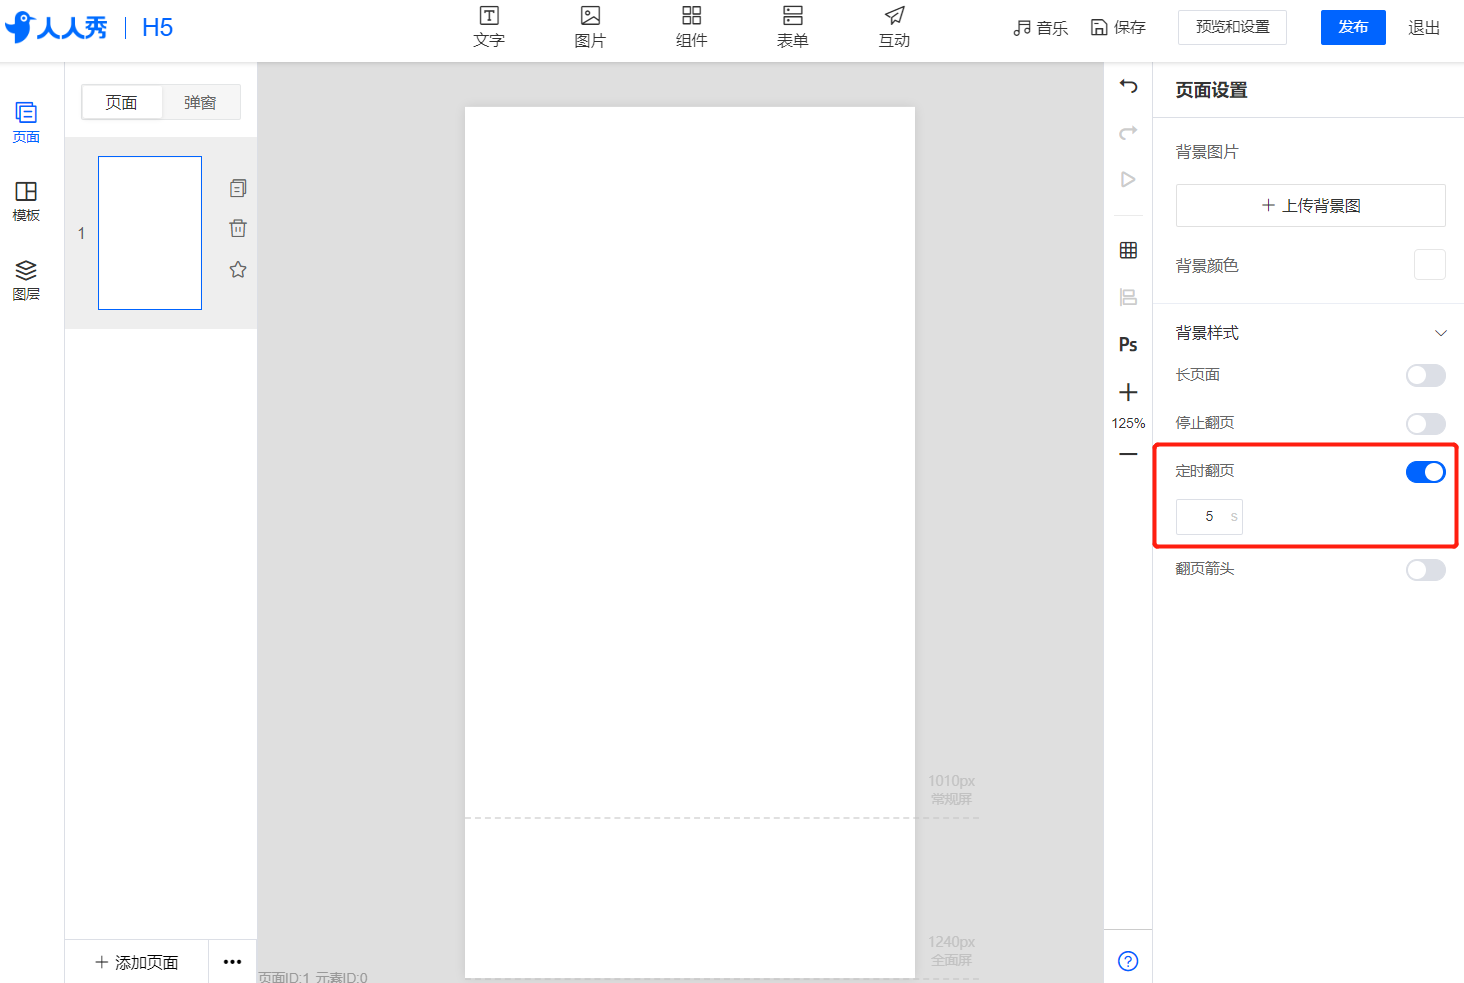The image size is (1464, 983).
Task: Disable the 定时翻页 timed flip switch
Action: (x=1425, y=472)
